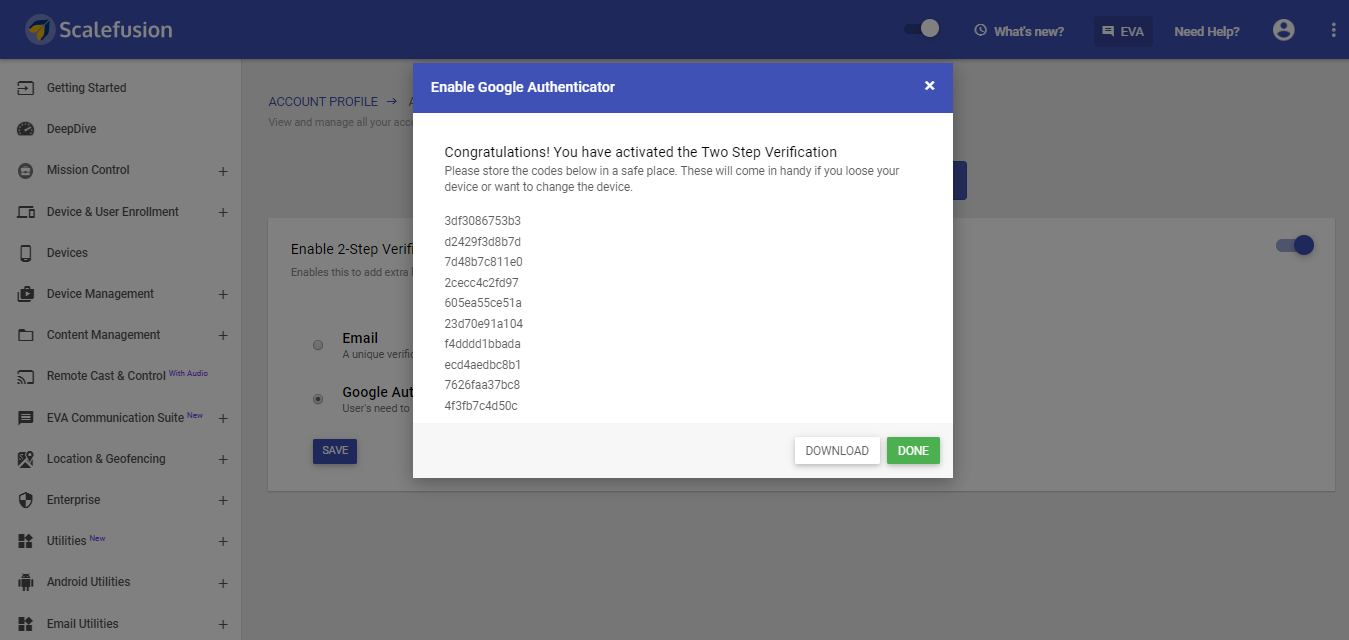
Task: Click the Remote Cast & Control icon
Action: click(x=26, y=377)
